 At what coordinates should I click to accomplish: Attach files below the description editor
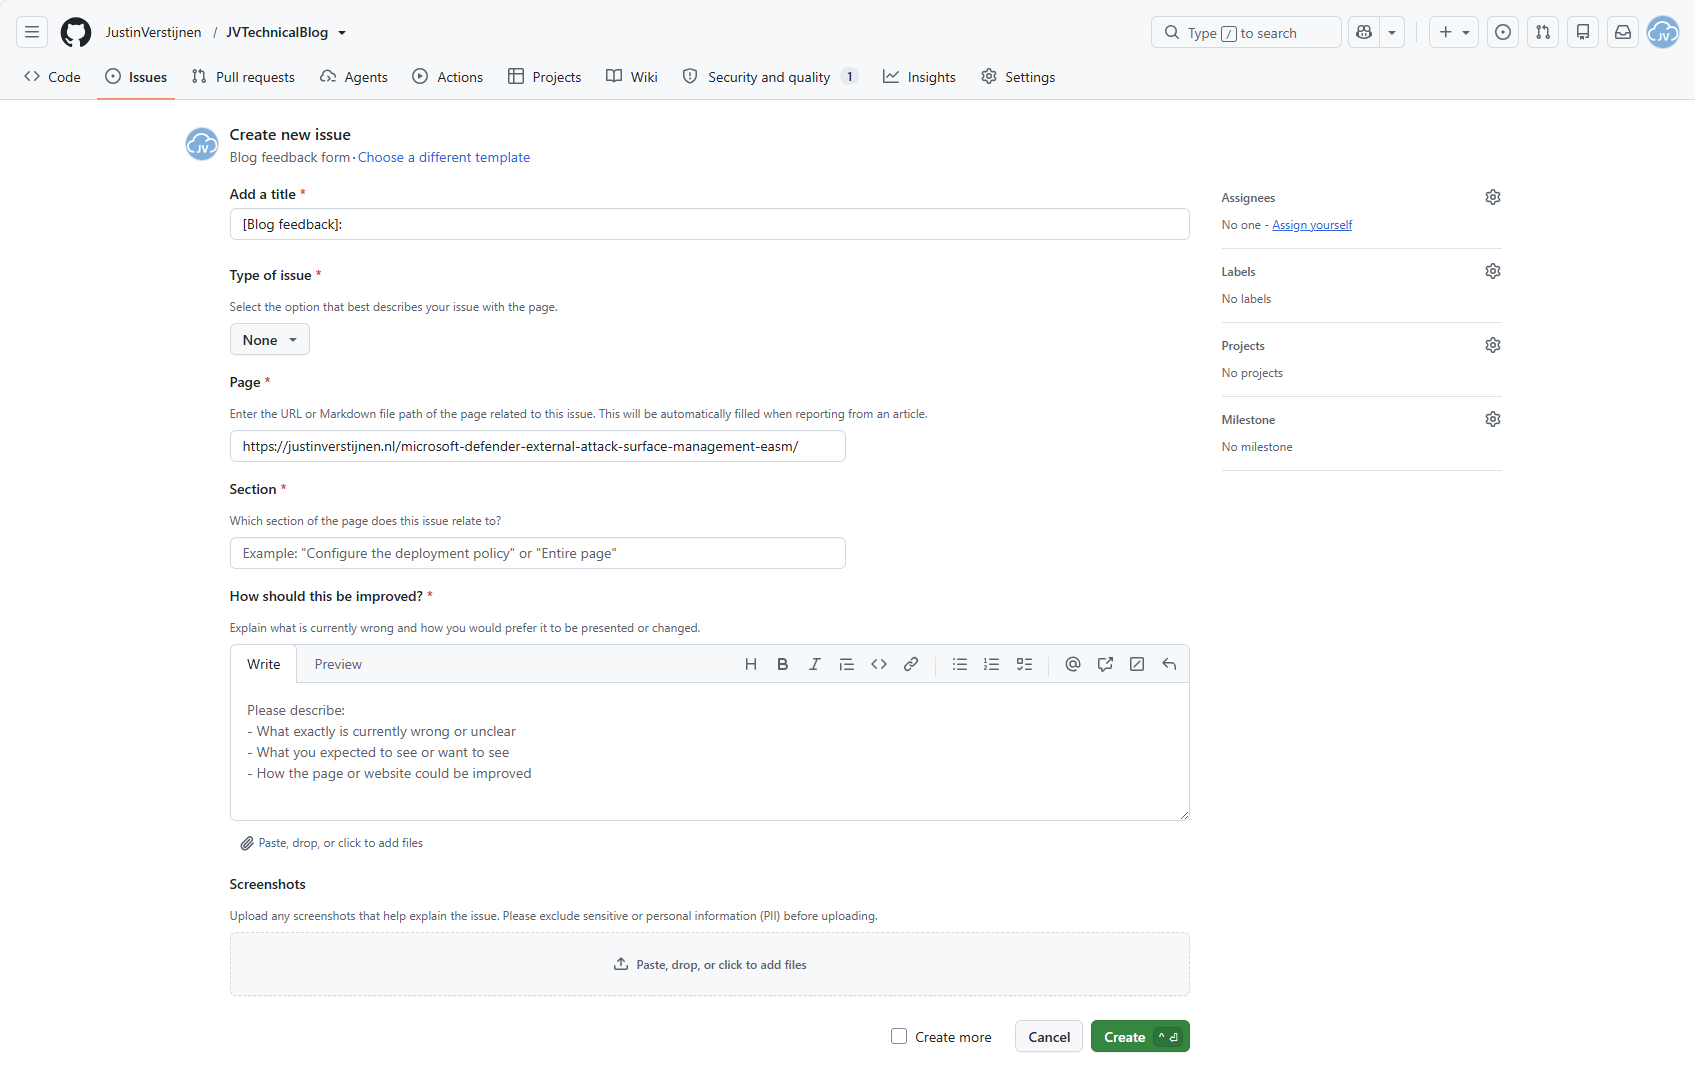click(332, 843)
